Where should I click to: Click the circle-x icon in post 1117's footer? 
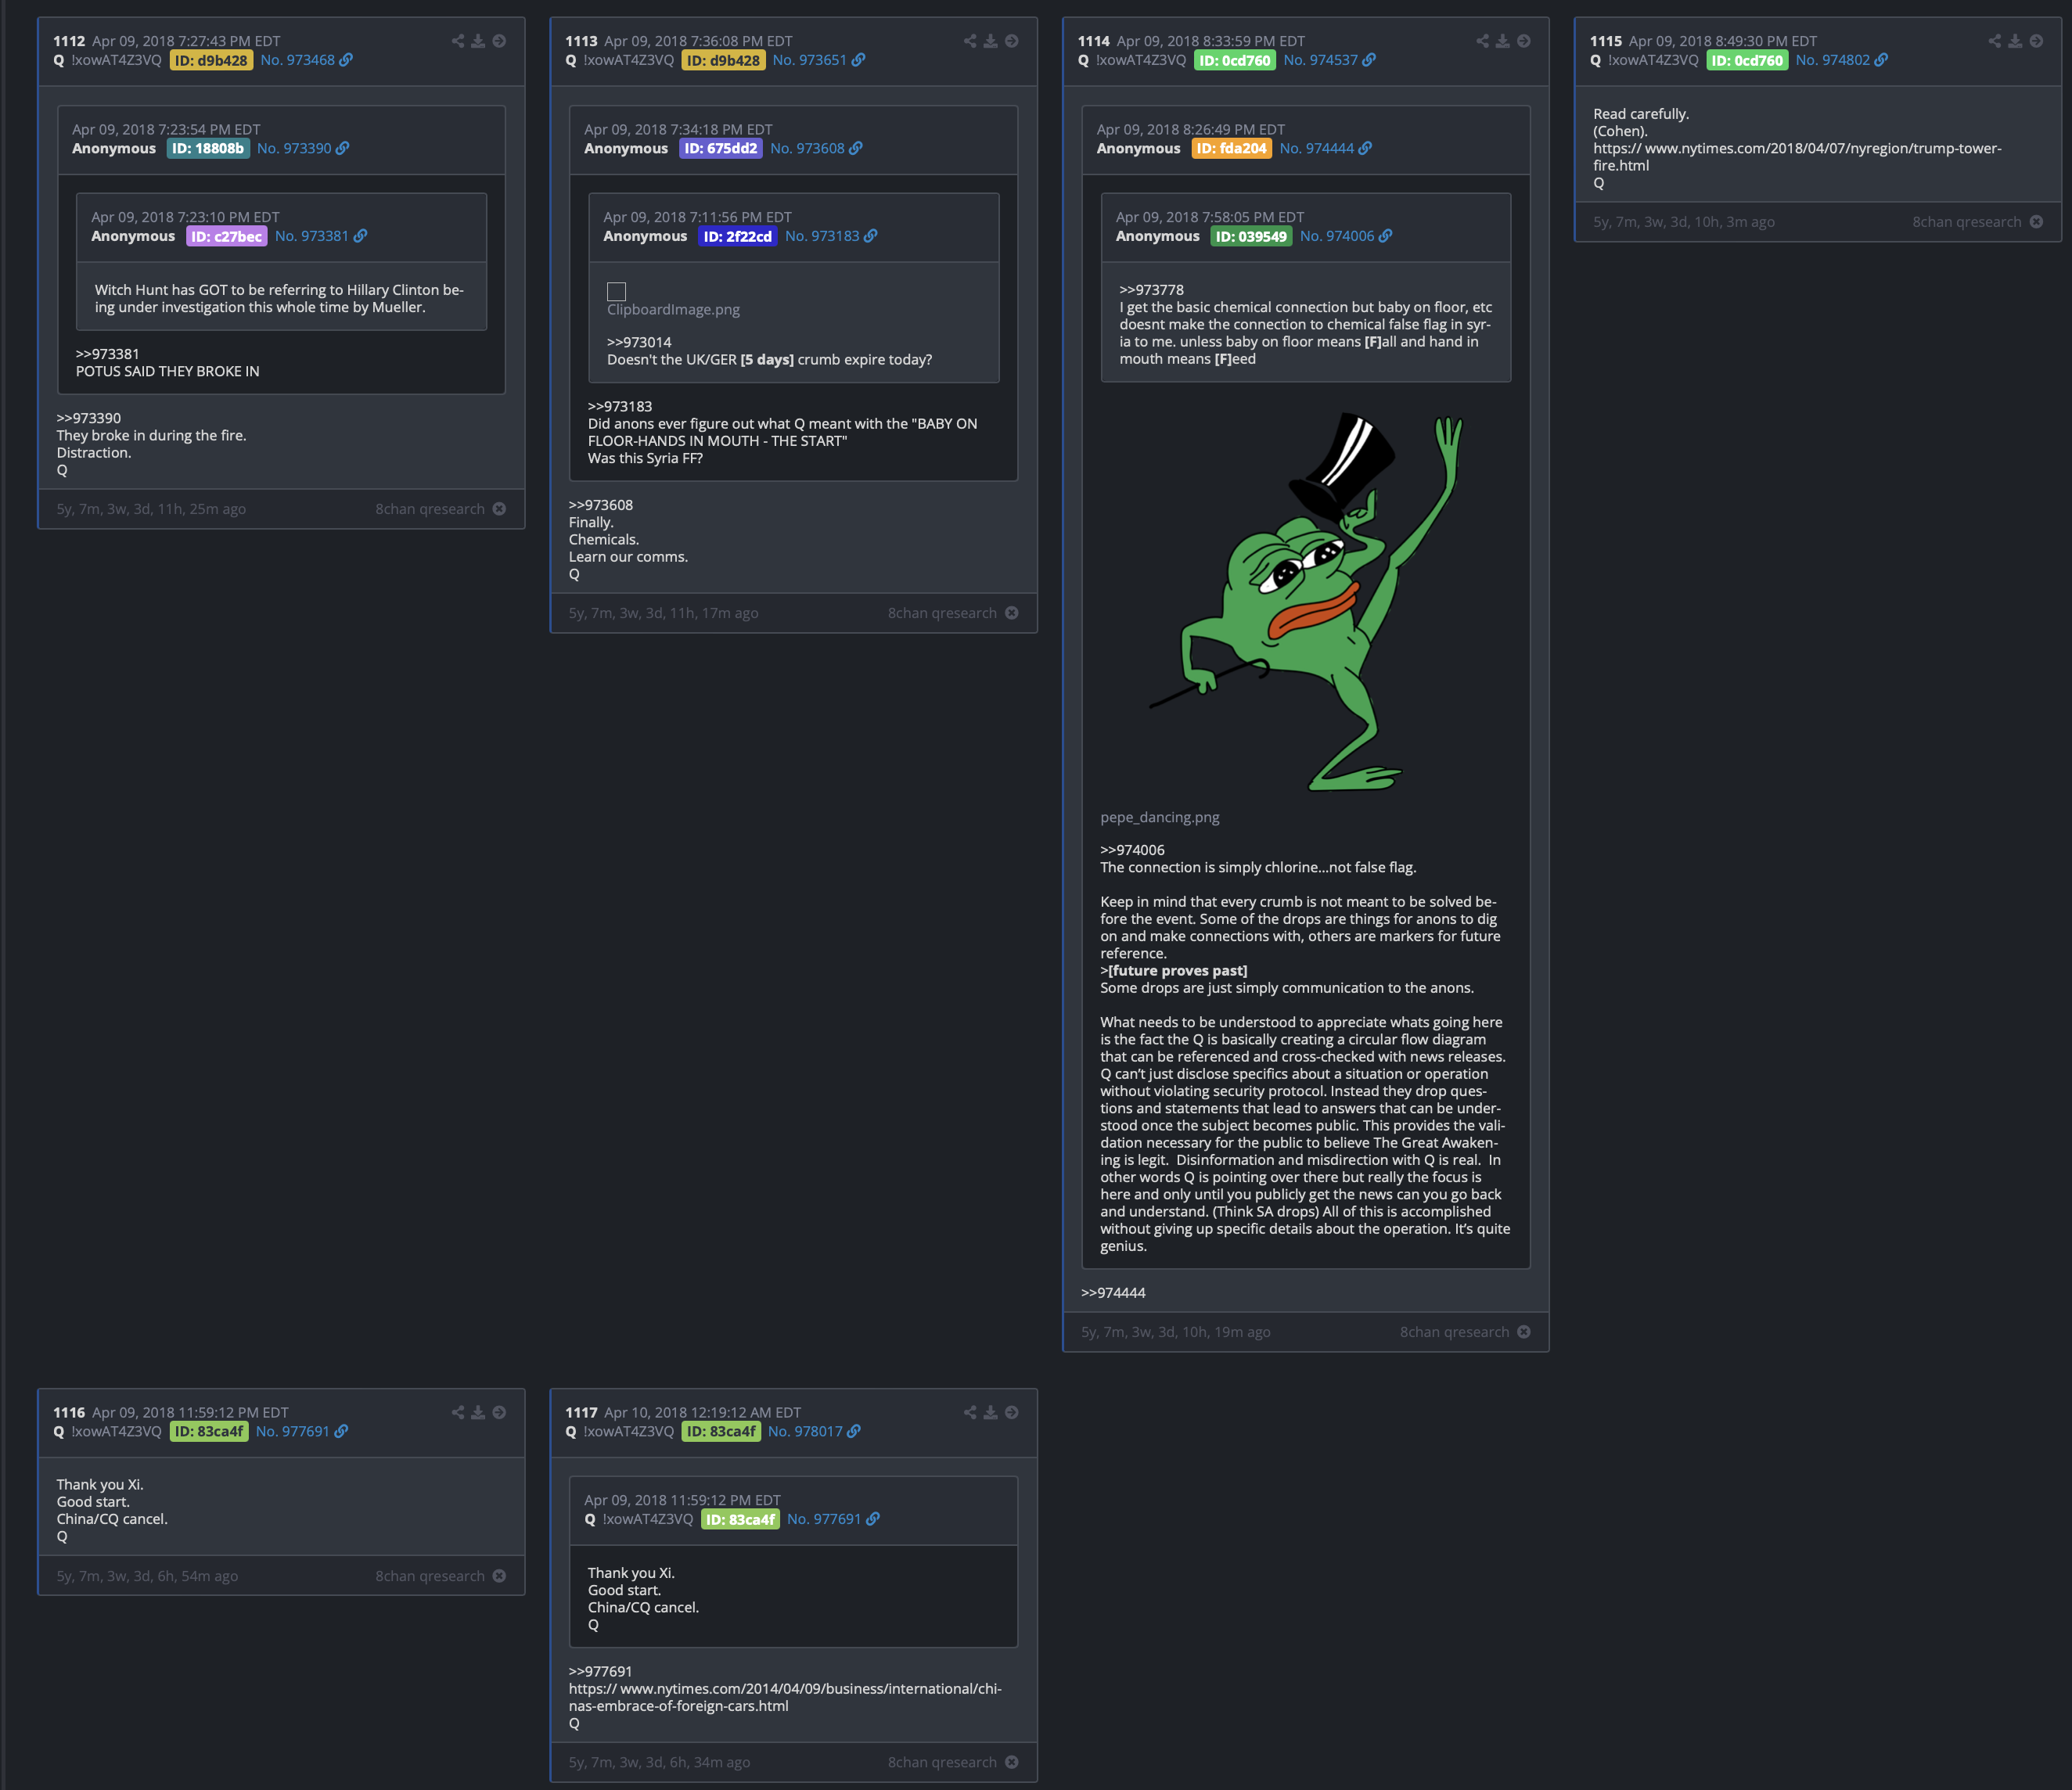pos(1011,1762)
